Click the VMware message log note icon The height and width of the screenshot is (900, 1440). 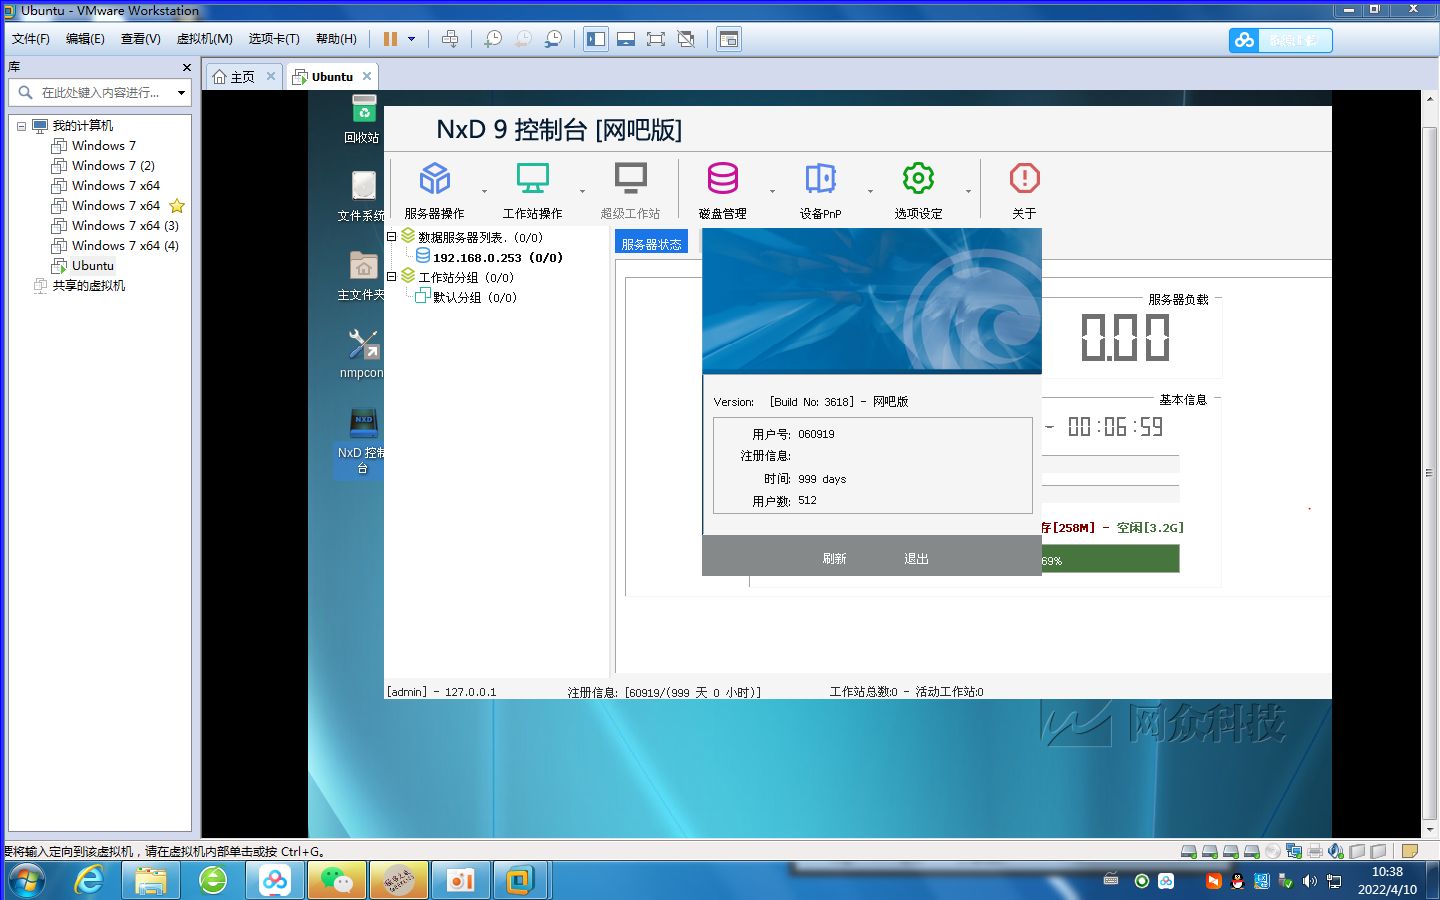(1410, 851)
